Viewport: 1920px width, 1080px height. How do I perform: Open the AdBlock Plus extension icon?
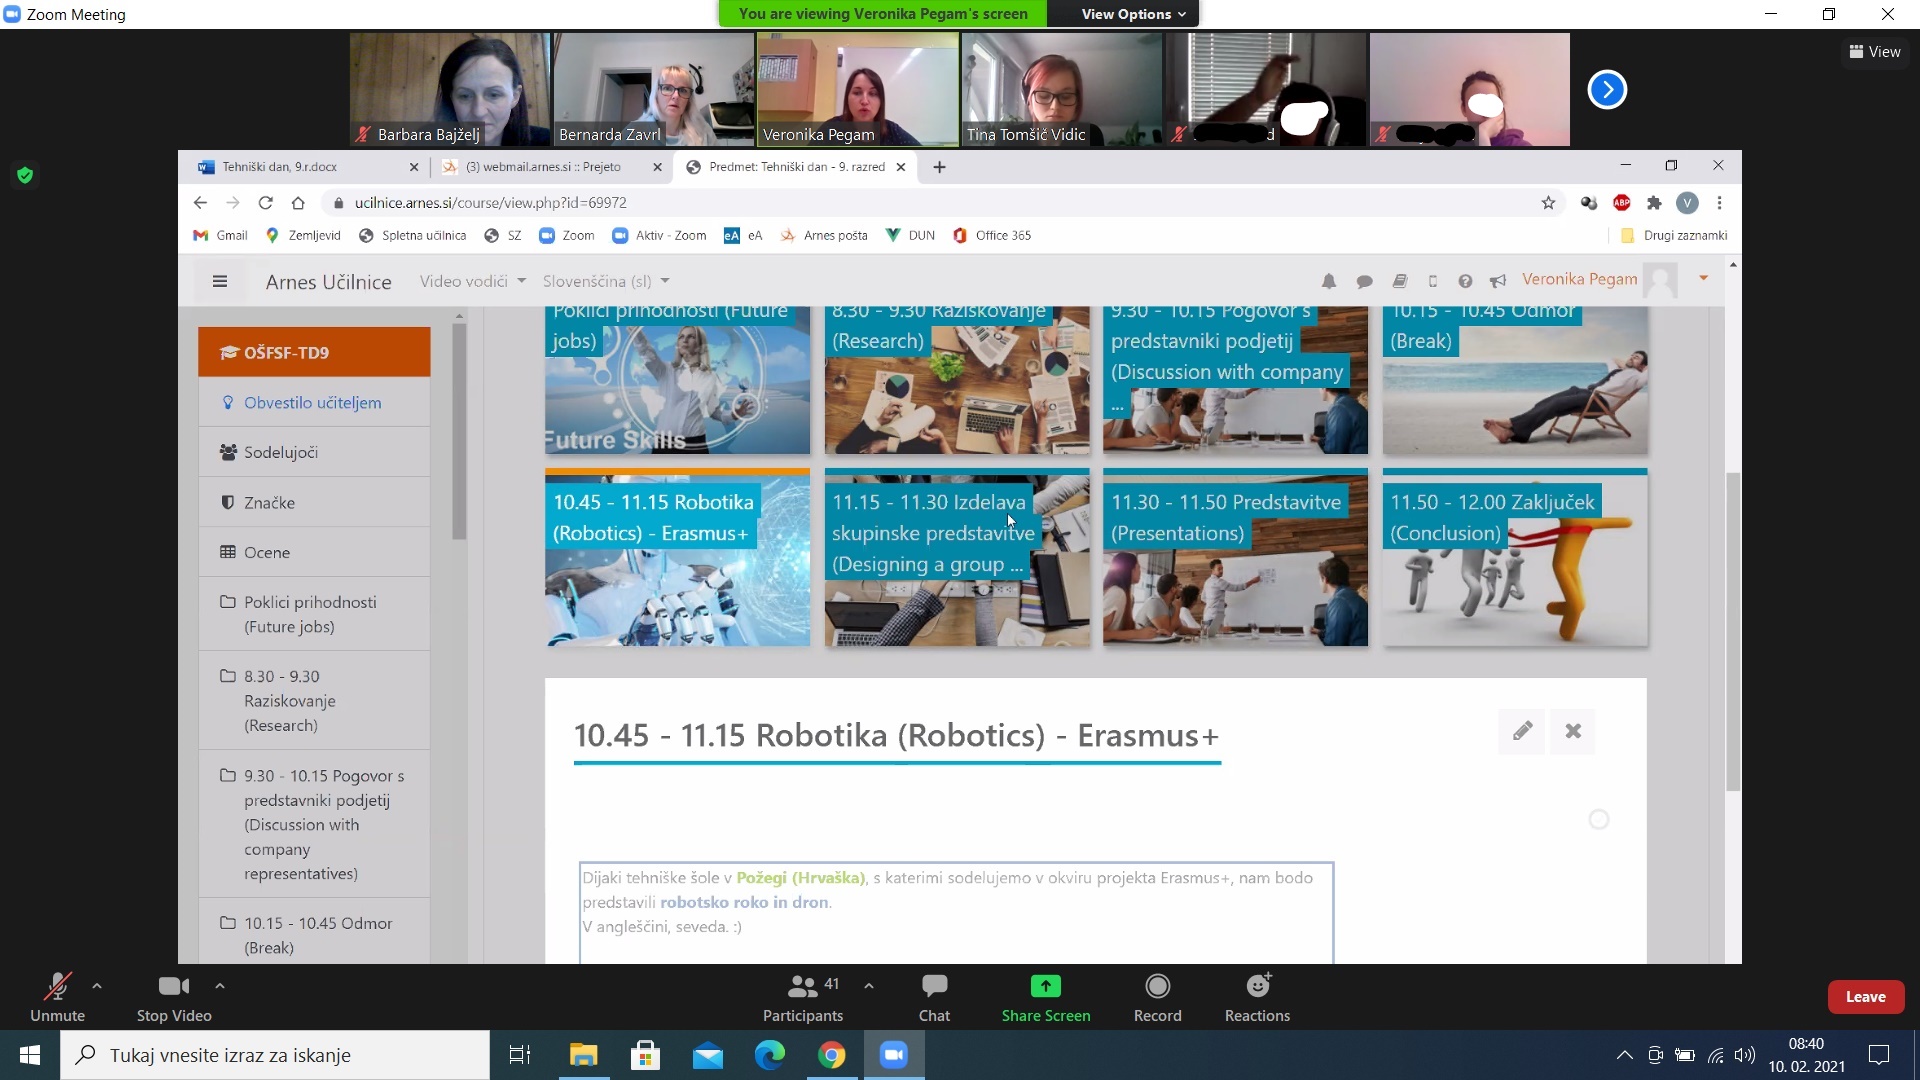tap(1621, 203)
